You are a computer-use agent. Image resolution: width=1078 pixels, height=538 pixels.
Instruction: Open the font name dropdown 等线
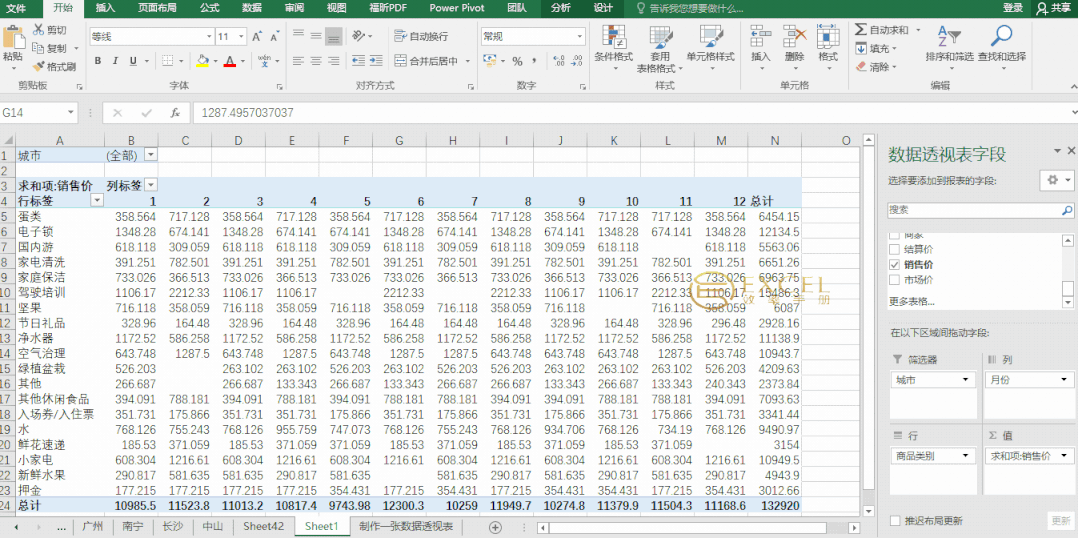(209, 36)
